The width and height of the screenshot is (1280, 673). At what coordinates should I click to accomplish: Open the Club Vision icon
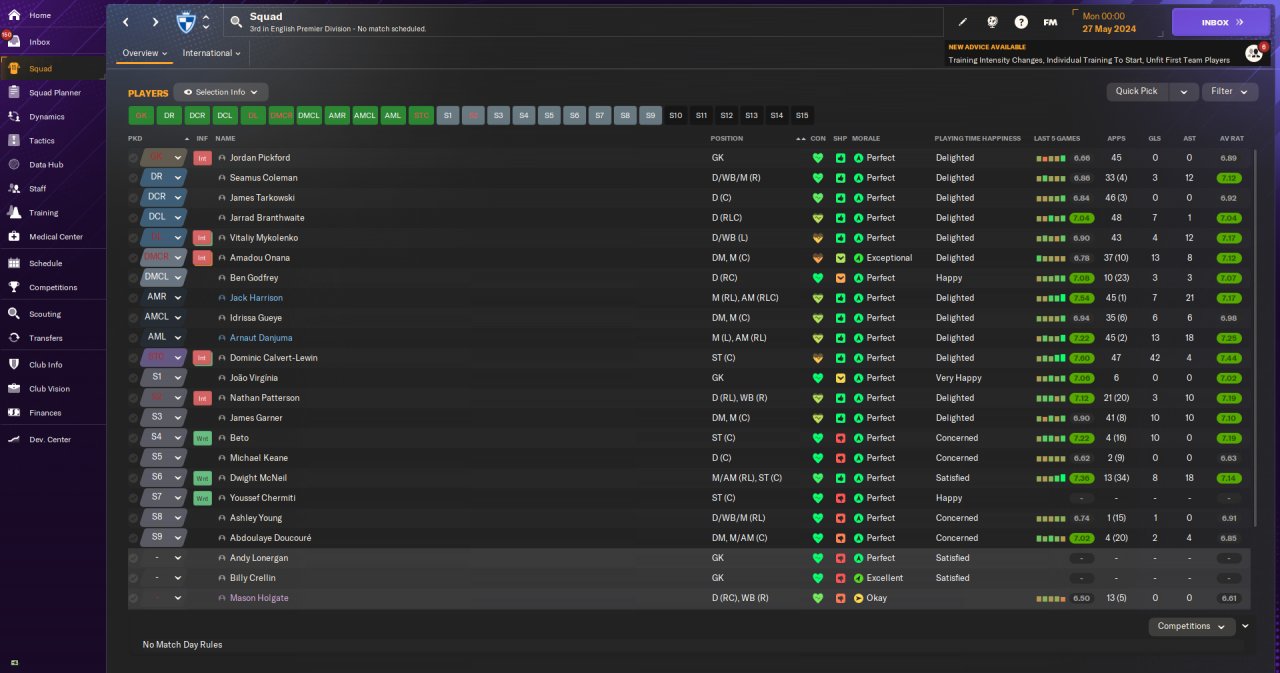(x=14, y=388)
